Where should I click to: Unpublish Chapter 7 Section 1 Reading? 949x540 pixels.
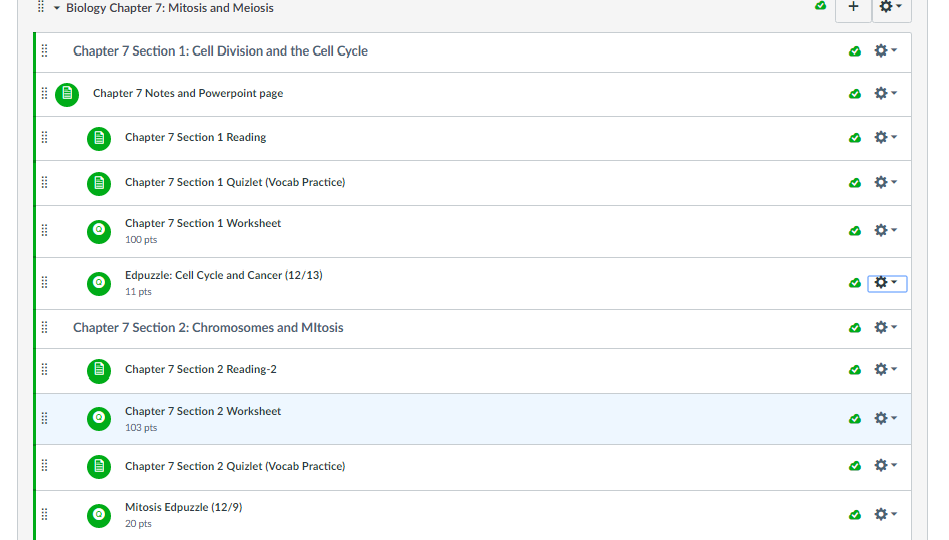855,138
